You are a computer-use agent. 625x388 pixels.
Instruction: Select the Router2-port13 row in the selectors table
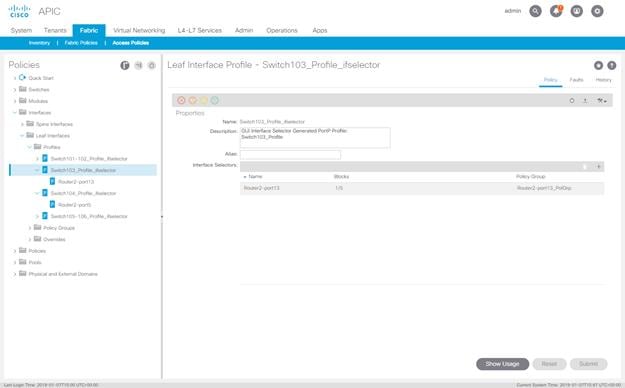(422, 188)
